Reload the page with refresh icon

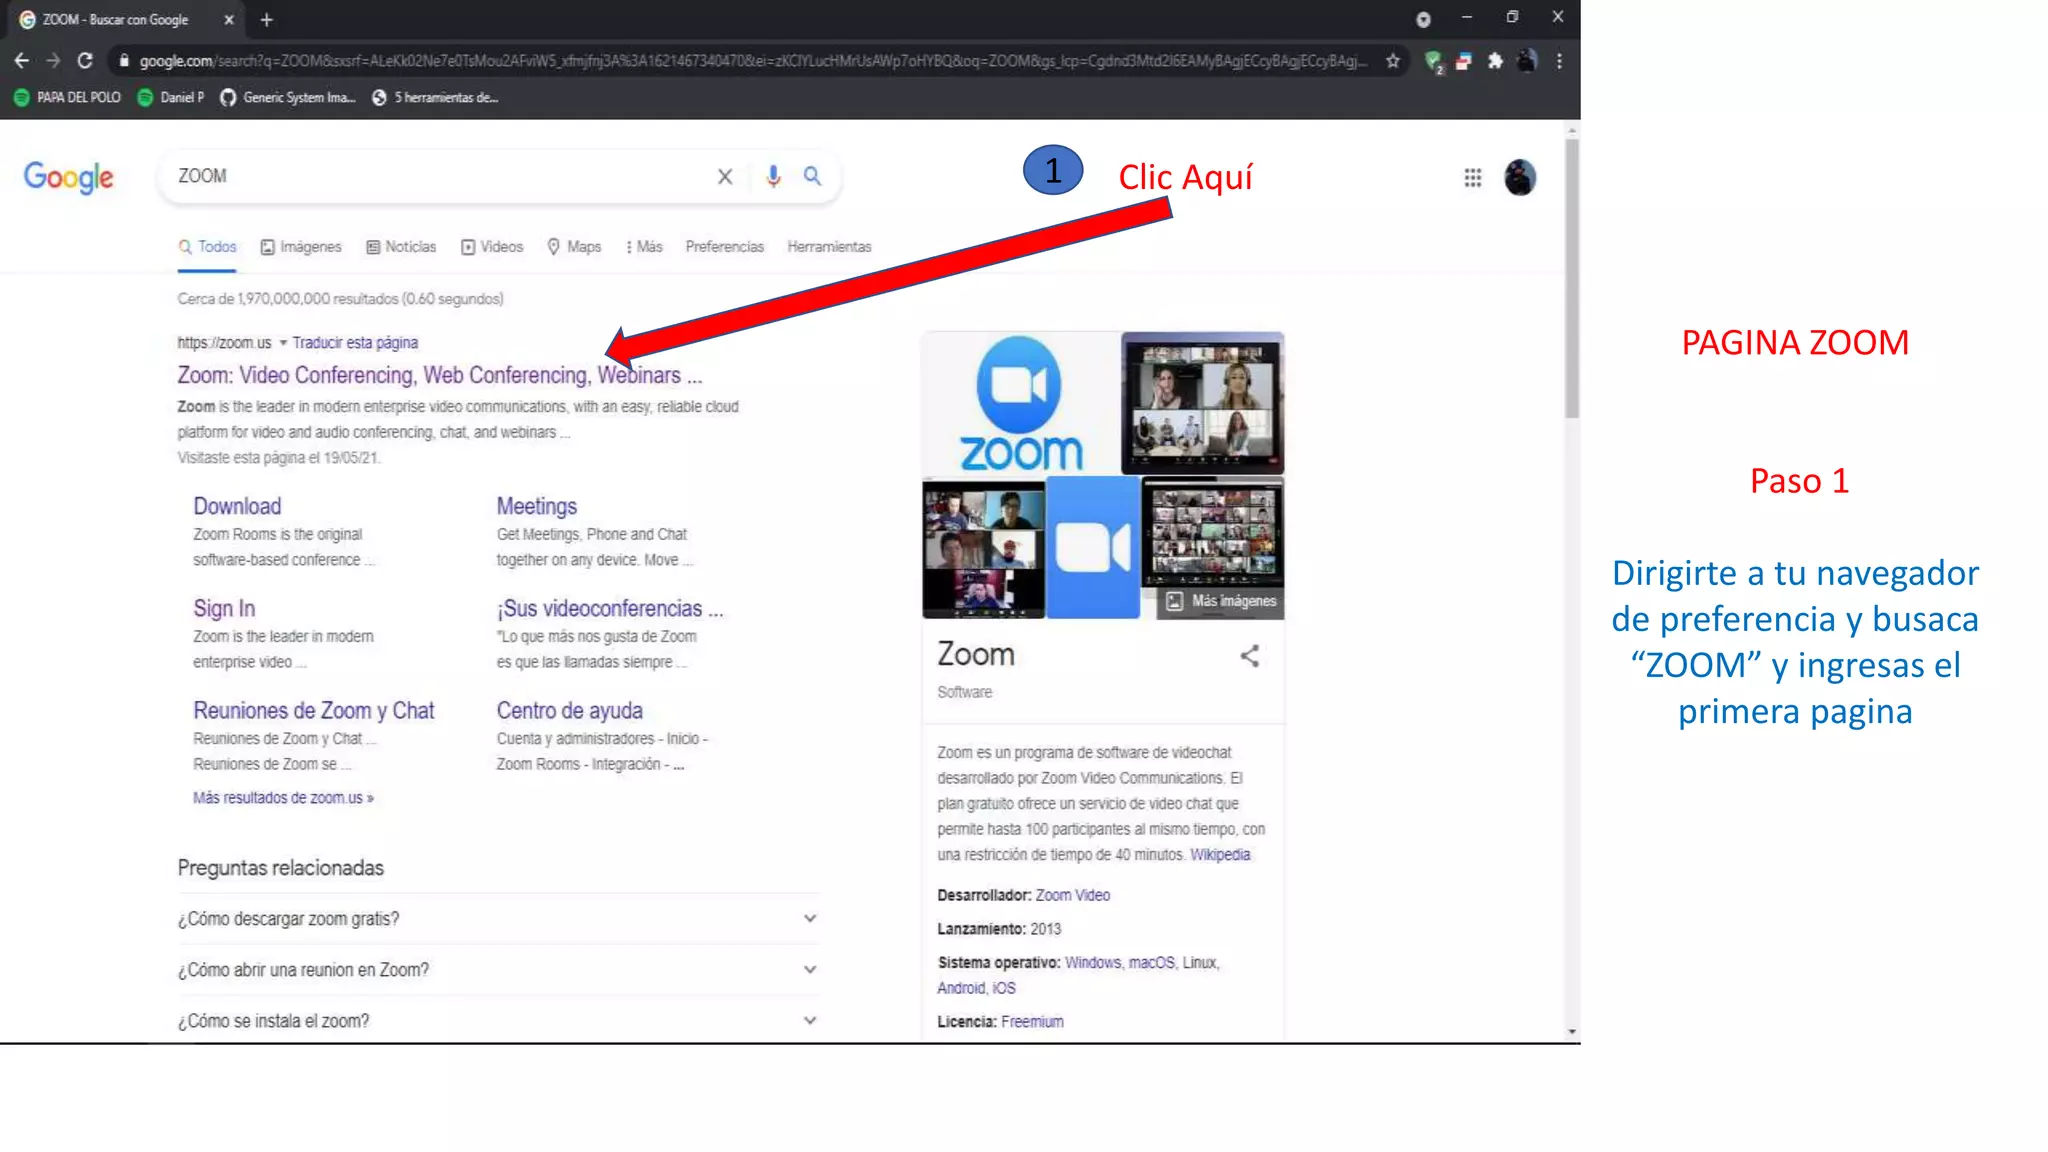click(x=85, y=61)
